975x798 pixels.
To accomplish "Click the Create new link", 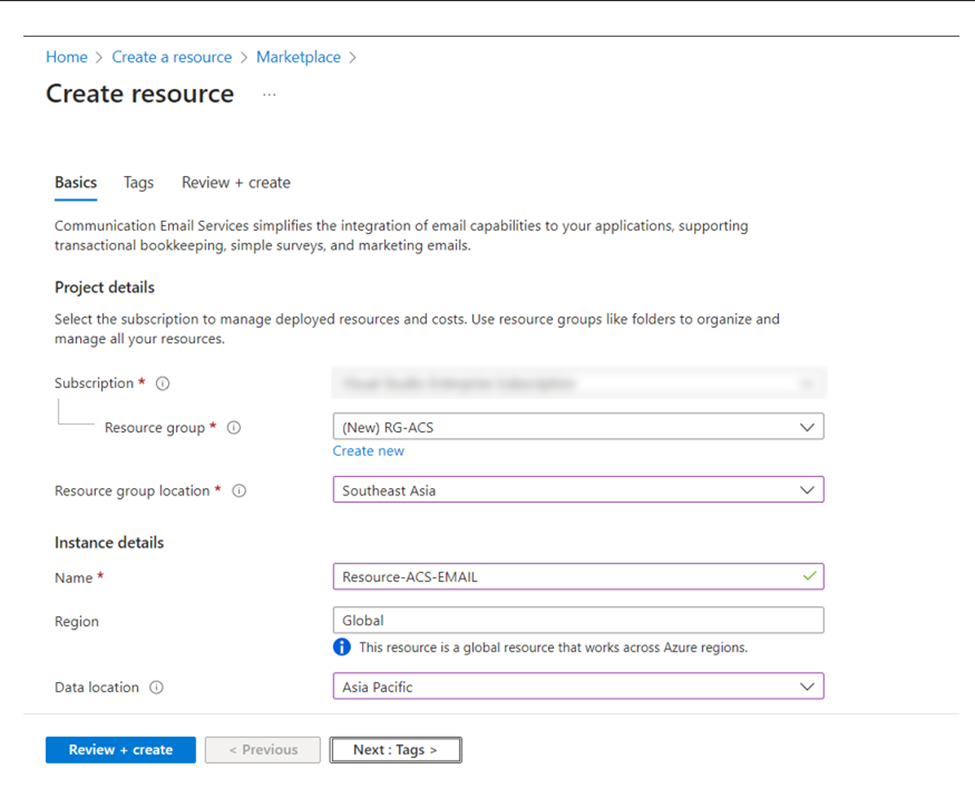I will [x=368, y=451].
